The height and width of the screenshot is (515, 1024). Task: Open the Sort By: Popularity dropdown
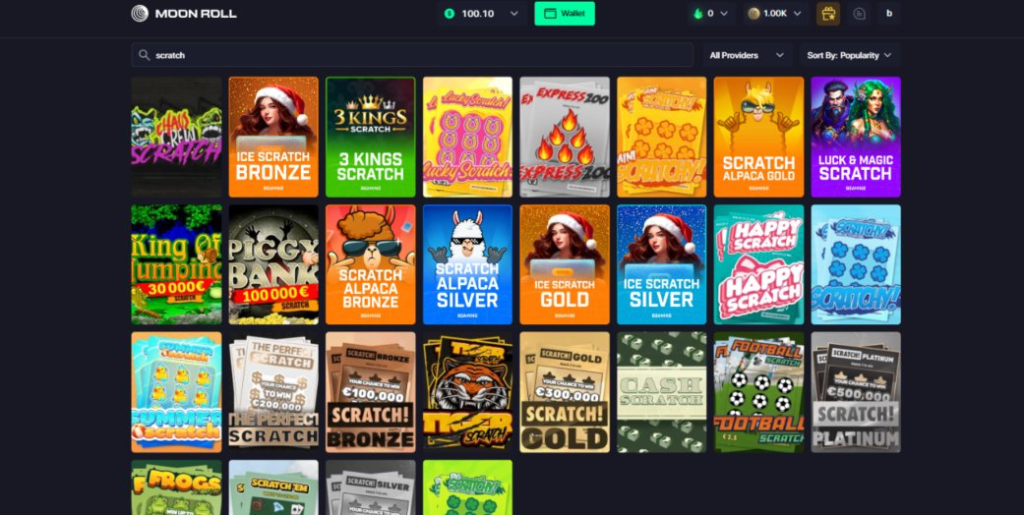(x=849, y=55)
